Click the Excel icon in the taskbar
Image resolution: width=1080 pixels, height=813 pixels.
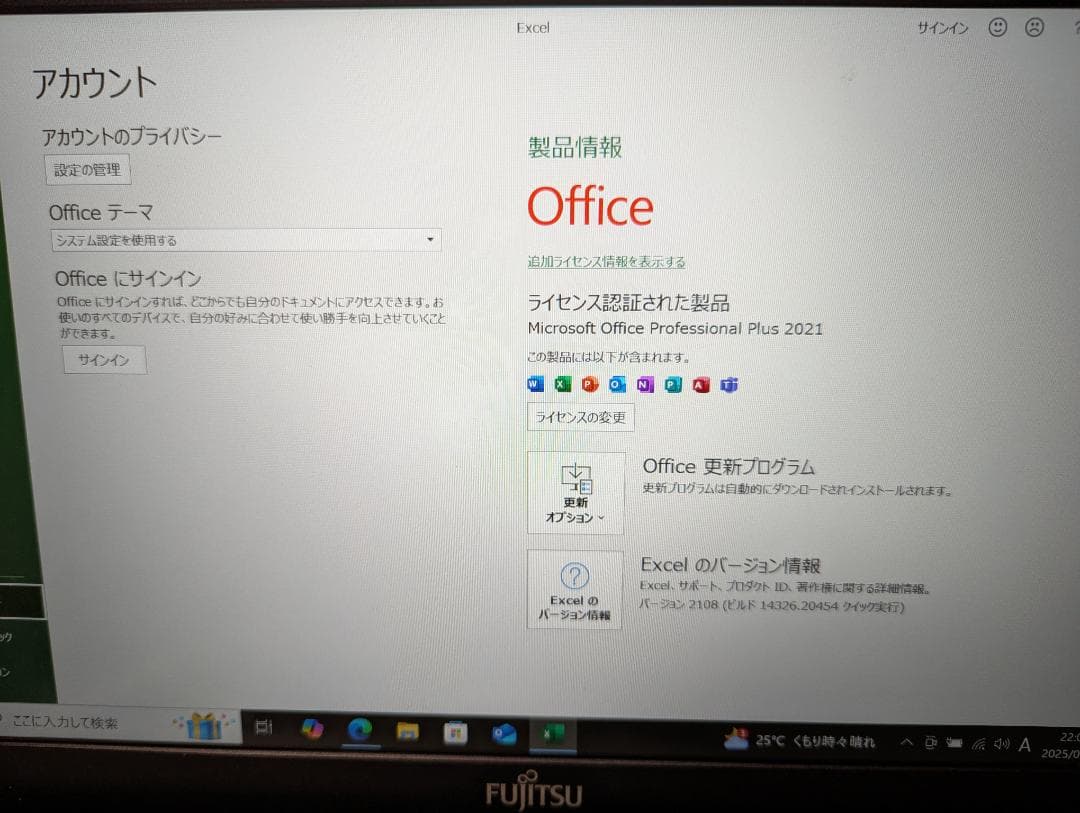[x=552, y=734]
